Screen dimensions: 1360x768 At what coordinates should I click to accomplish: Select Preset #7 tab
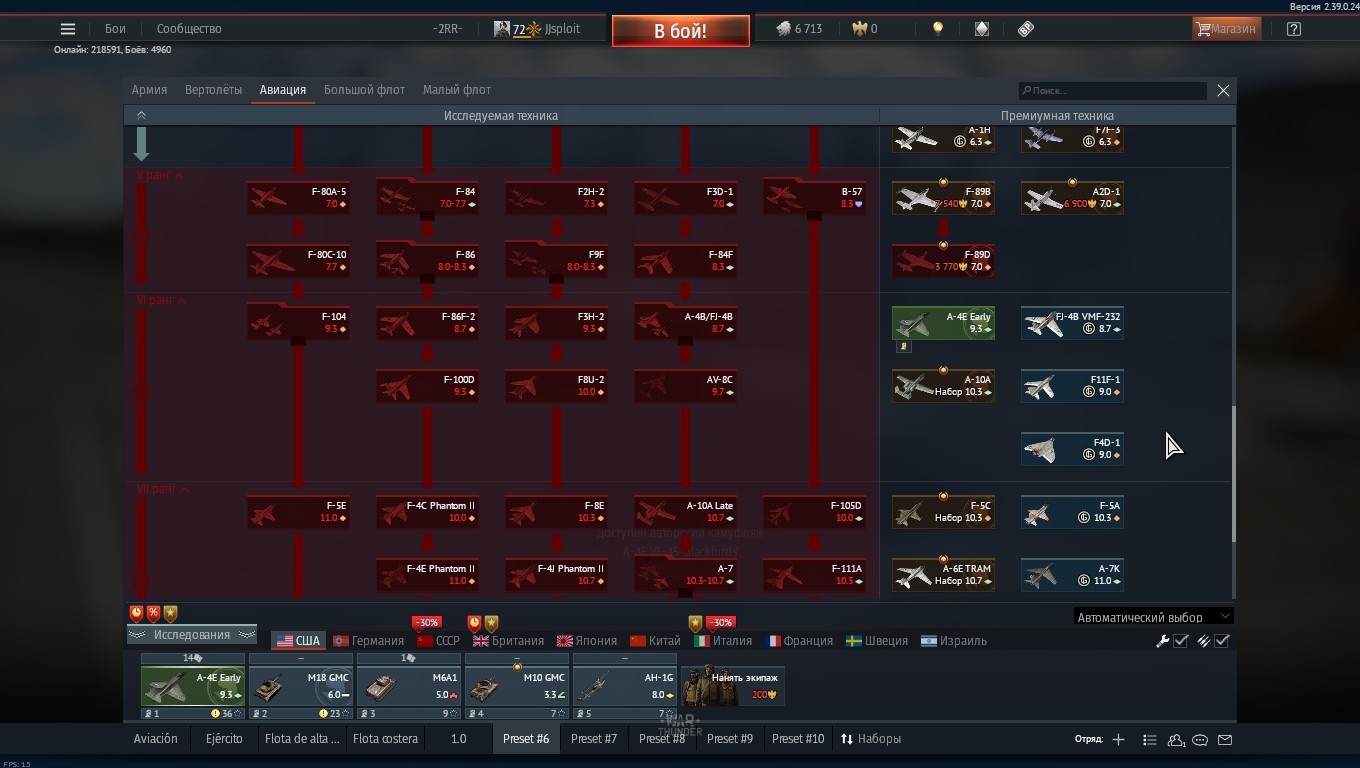[x=594, y=739]
